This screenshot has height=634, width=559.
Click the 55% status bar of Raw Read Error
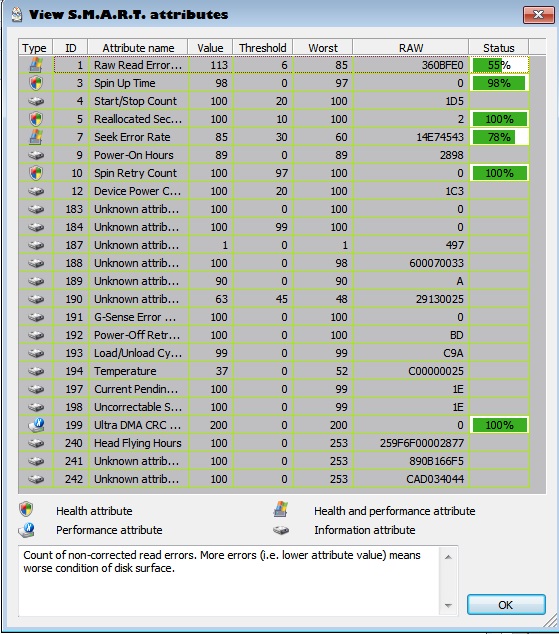point(500,65)
